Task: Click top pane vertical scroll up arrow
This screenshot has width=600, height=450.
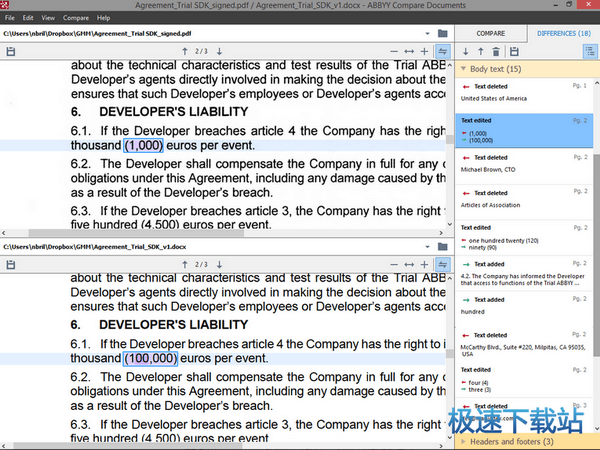Action: [x=450, y=65]
